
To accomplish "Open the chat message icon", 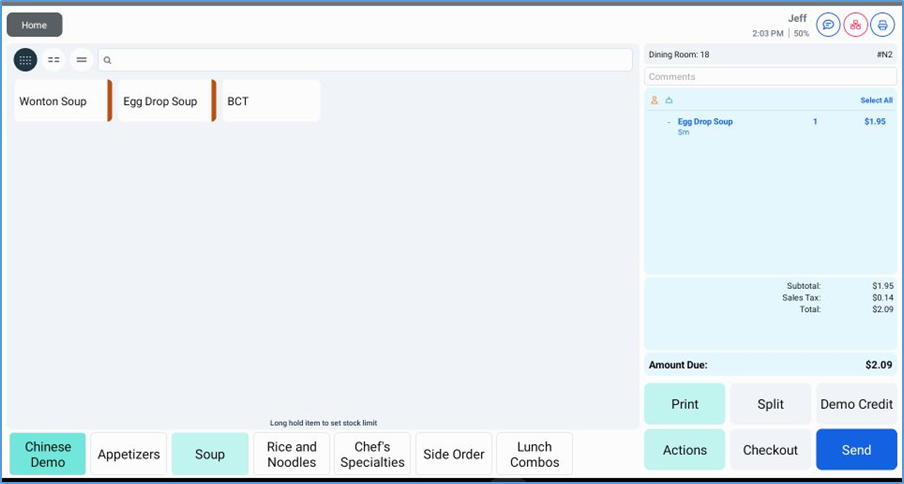I will (x=828, y=25).
